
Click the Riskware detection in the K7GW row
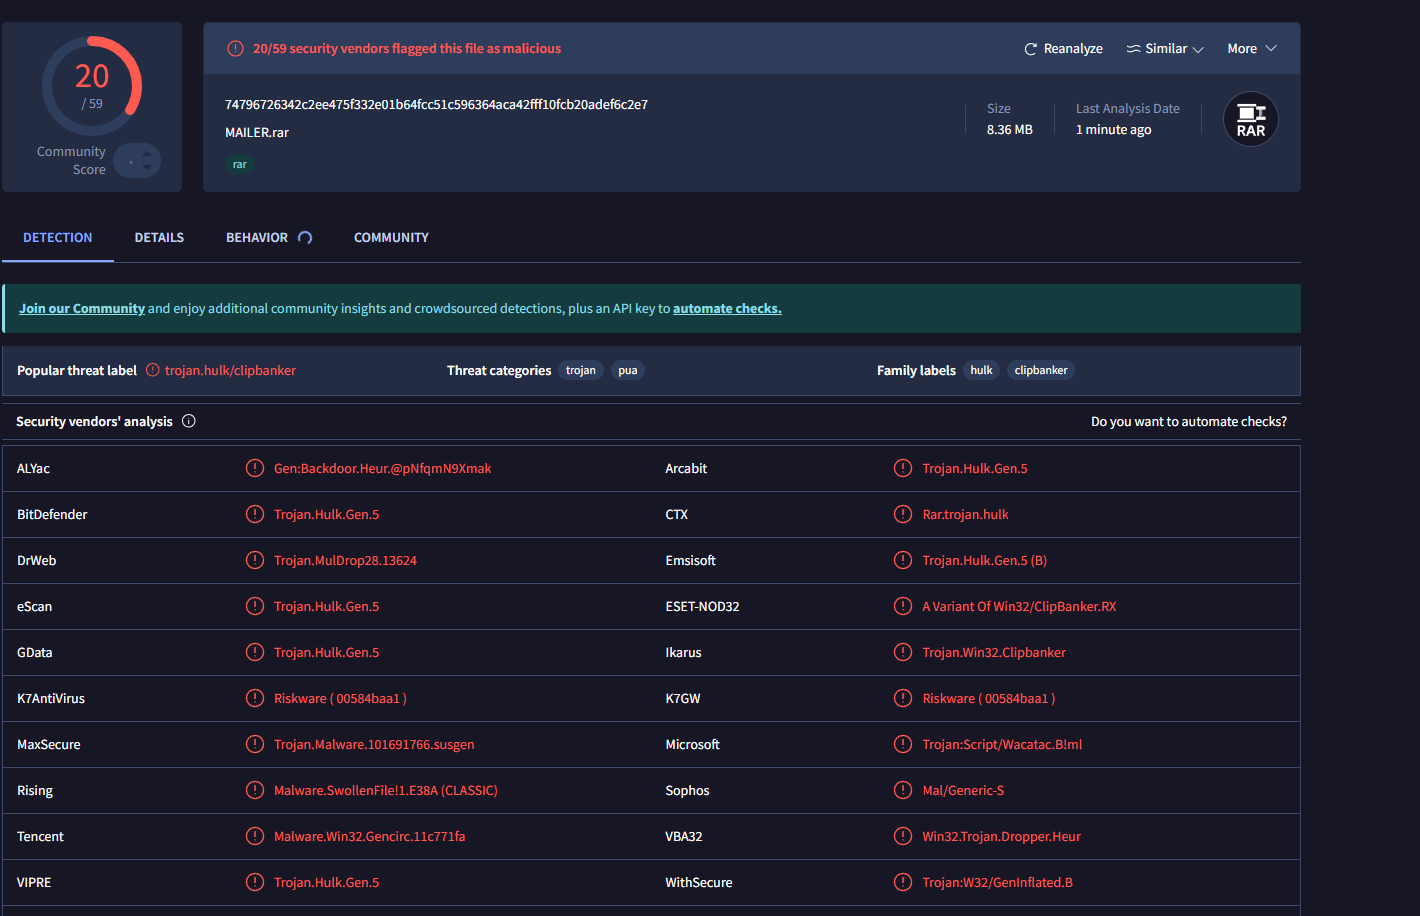[x=989, y=698]
